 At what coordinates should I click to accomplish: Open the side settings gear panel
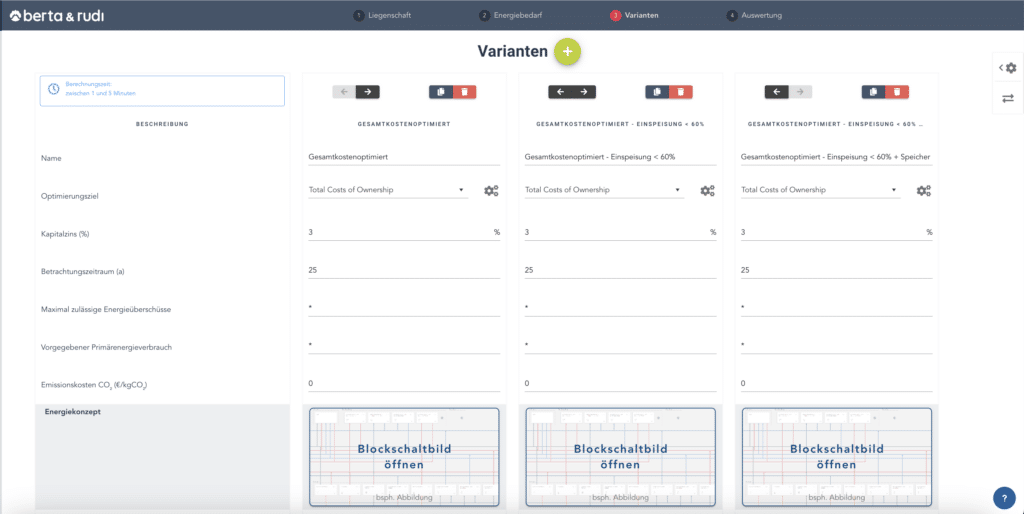click(x=1008, y=68)
